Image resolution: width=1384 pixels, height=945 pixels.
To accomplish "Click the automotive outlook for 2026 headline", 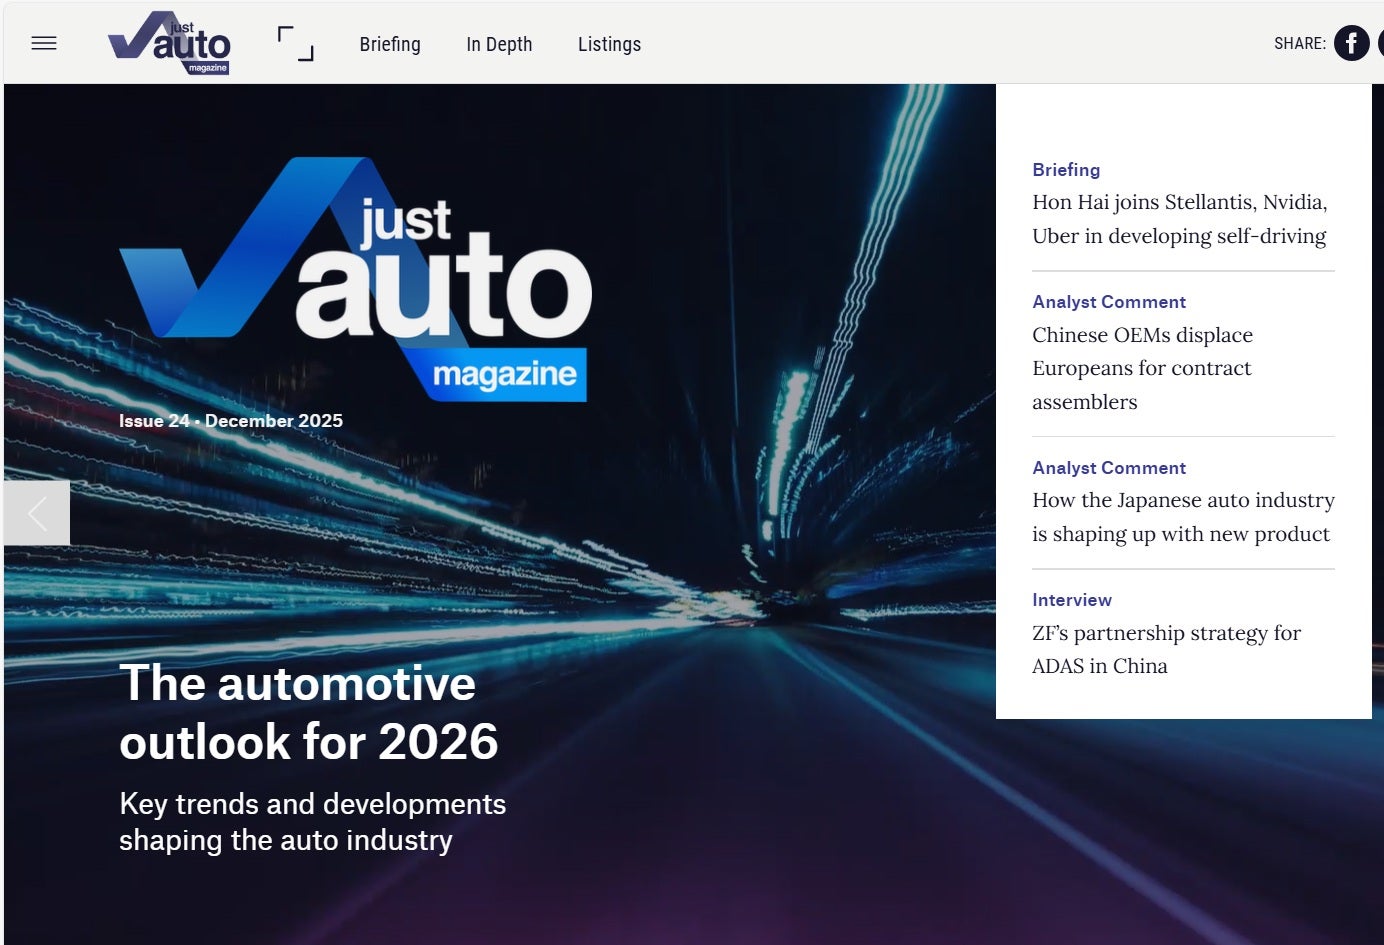I will 308,712.
